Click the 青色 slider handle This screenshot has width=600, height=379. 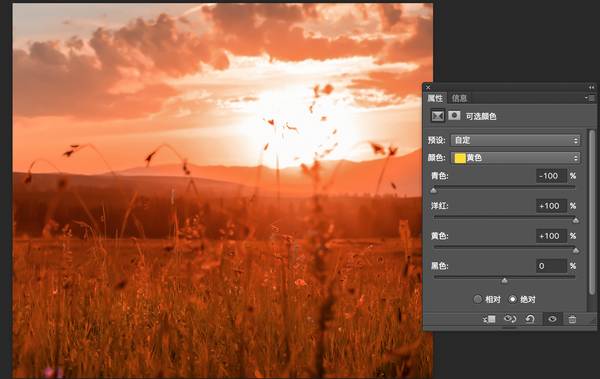point(434,190)
